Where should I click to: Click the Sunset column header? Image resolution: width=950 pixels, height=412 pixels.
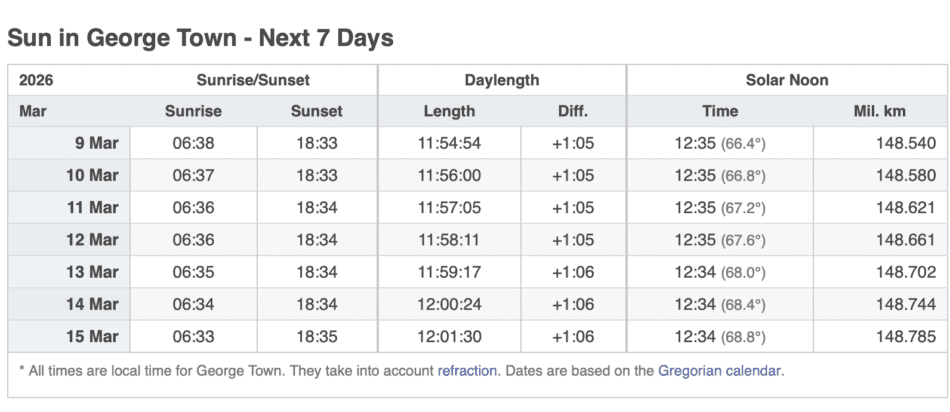(x=317, y=111)
